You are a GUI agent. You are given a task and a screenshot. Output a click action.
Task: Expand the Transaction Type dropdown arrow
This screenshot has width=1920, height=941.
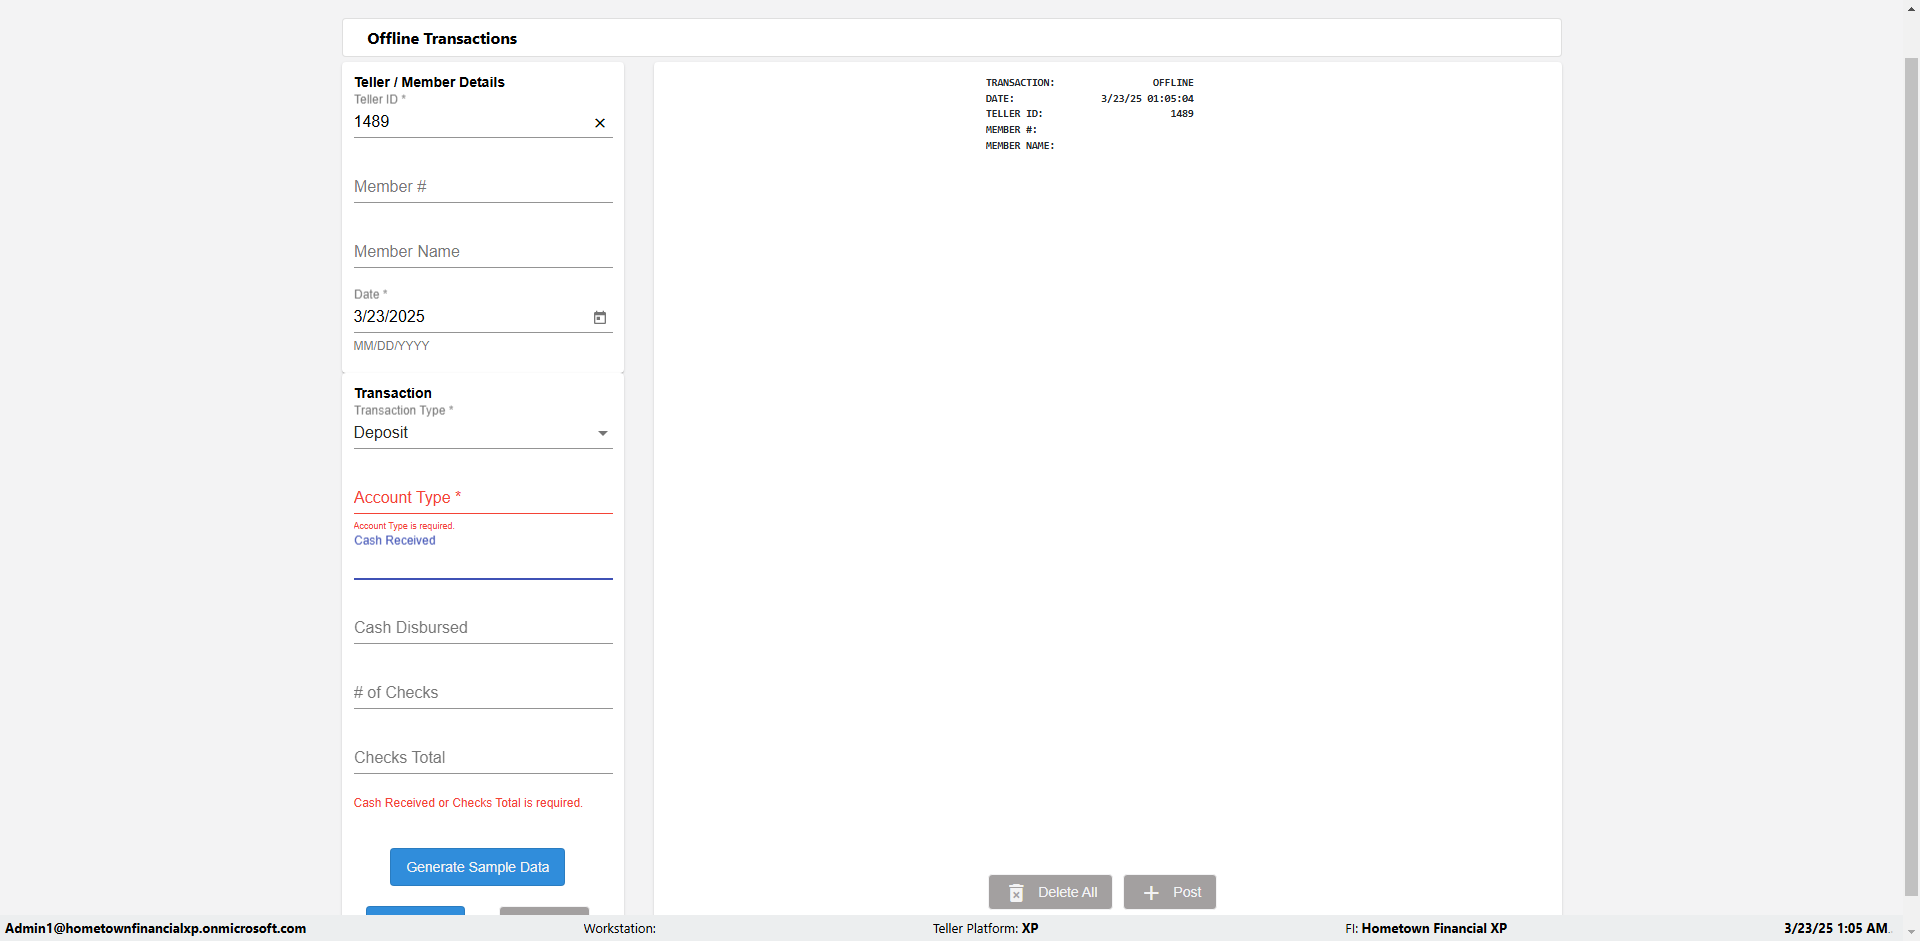click(x=603, y=433)
